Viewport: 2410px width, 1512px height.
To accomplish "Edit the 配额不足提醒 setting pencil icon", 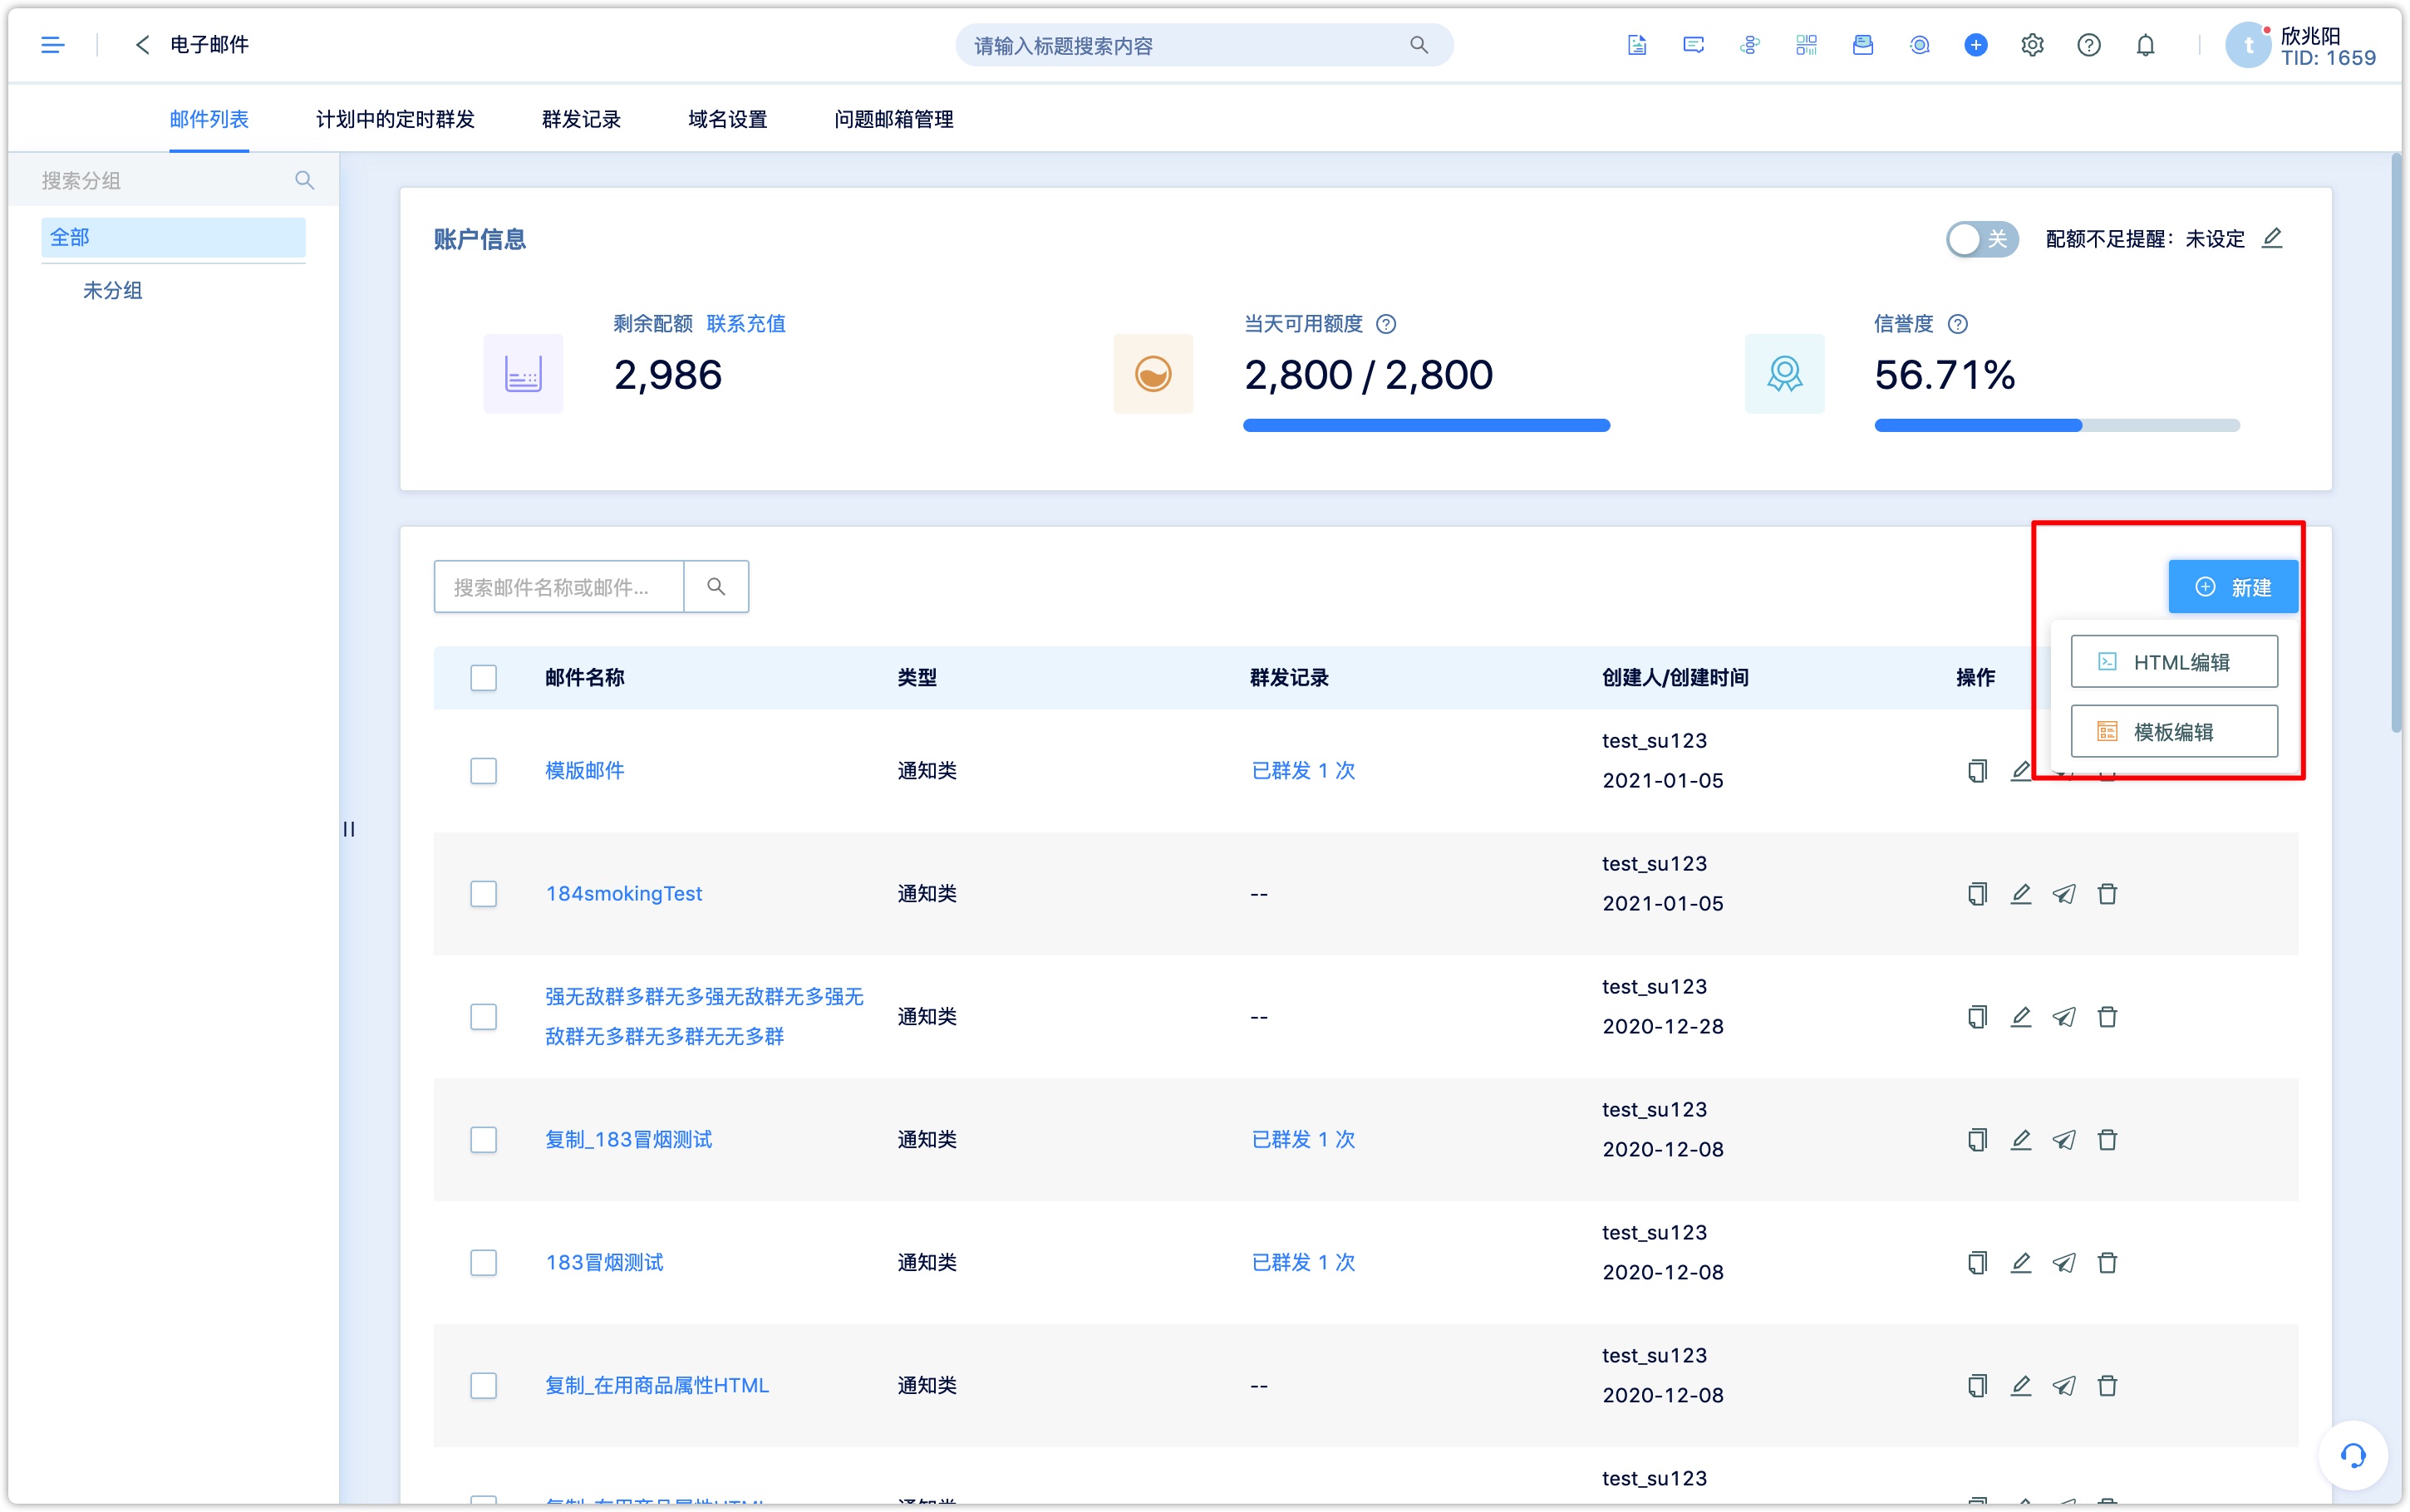I will pos(2273,238).
